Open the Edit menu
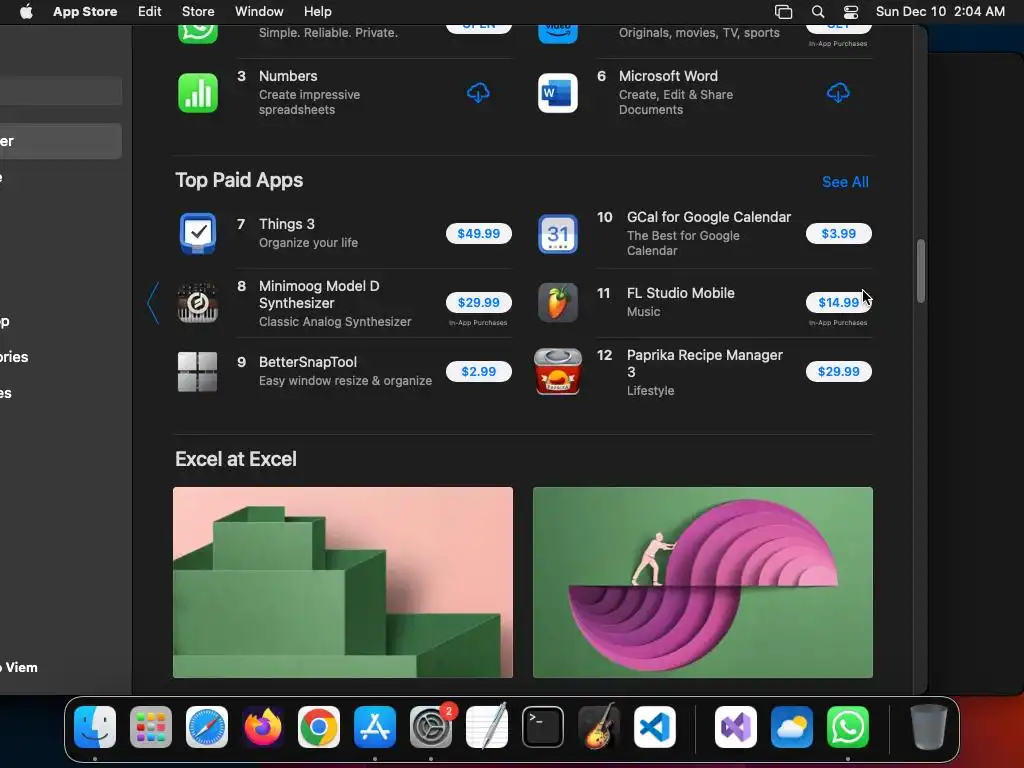This screenshot has width=1024, height=768. coord(150,12)
